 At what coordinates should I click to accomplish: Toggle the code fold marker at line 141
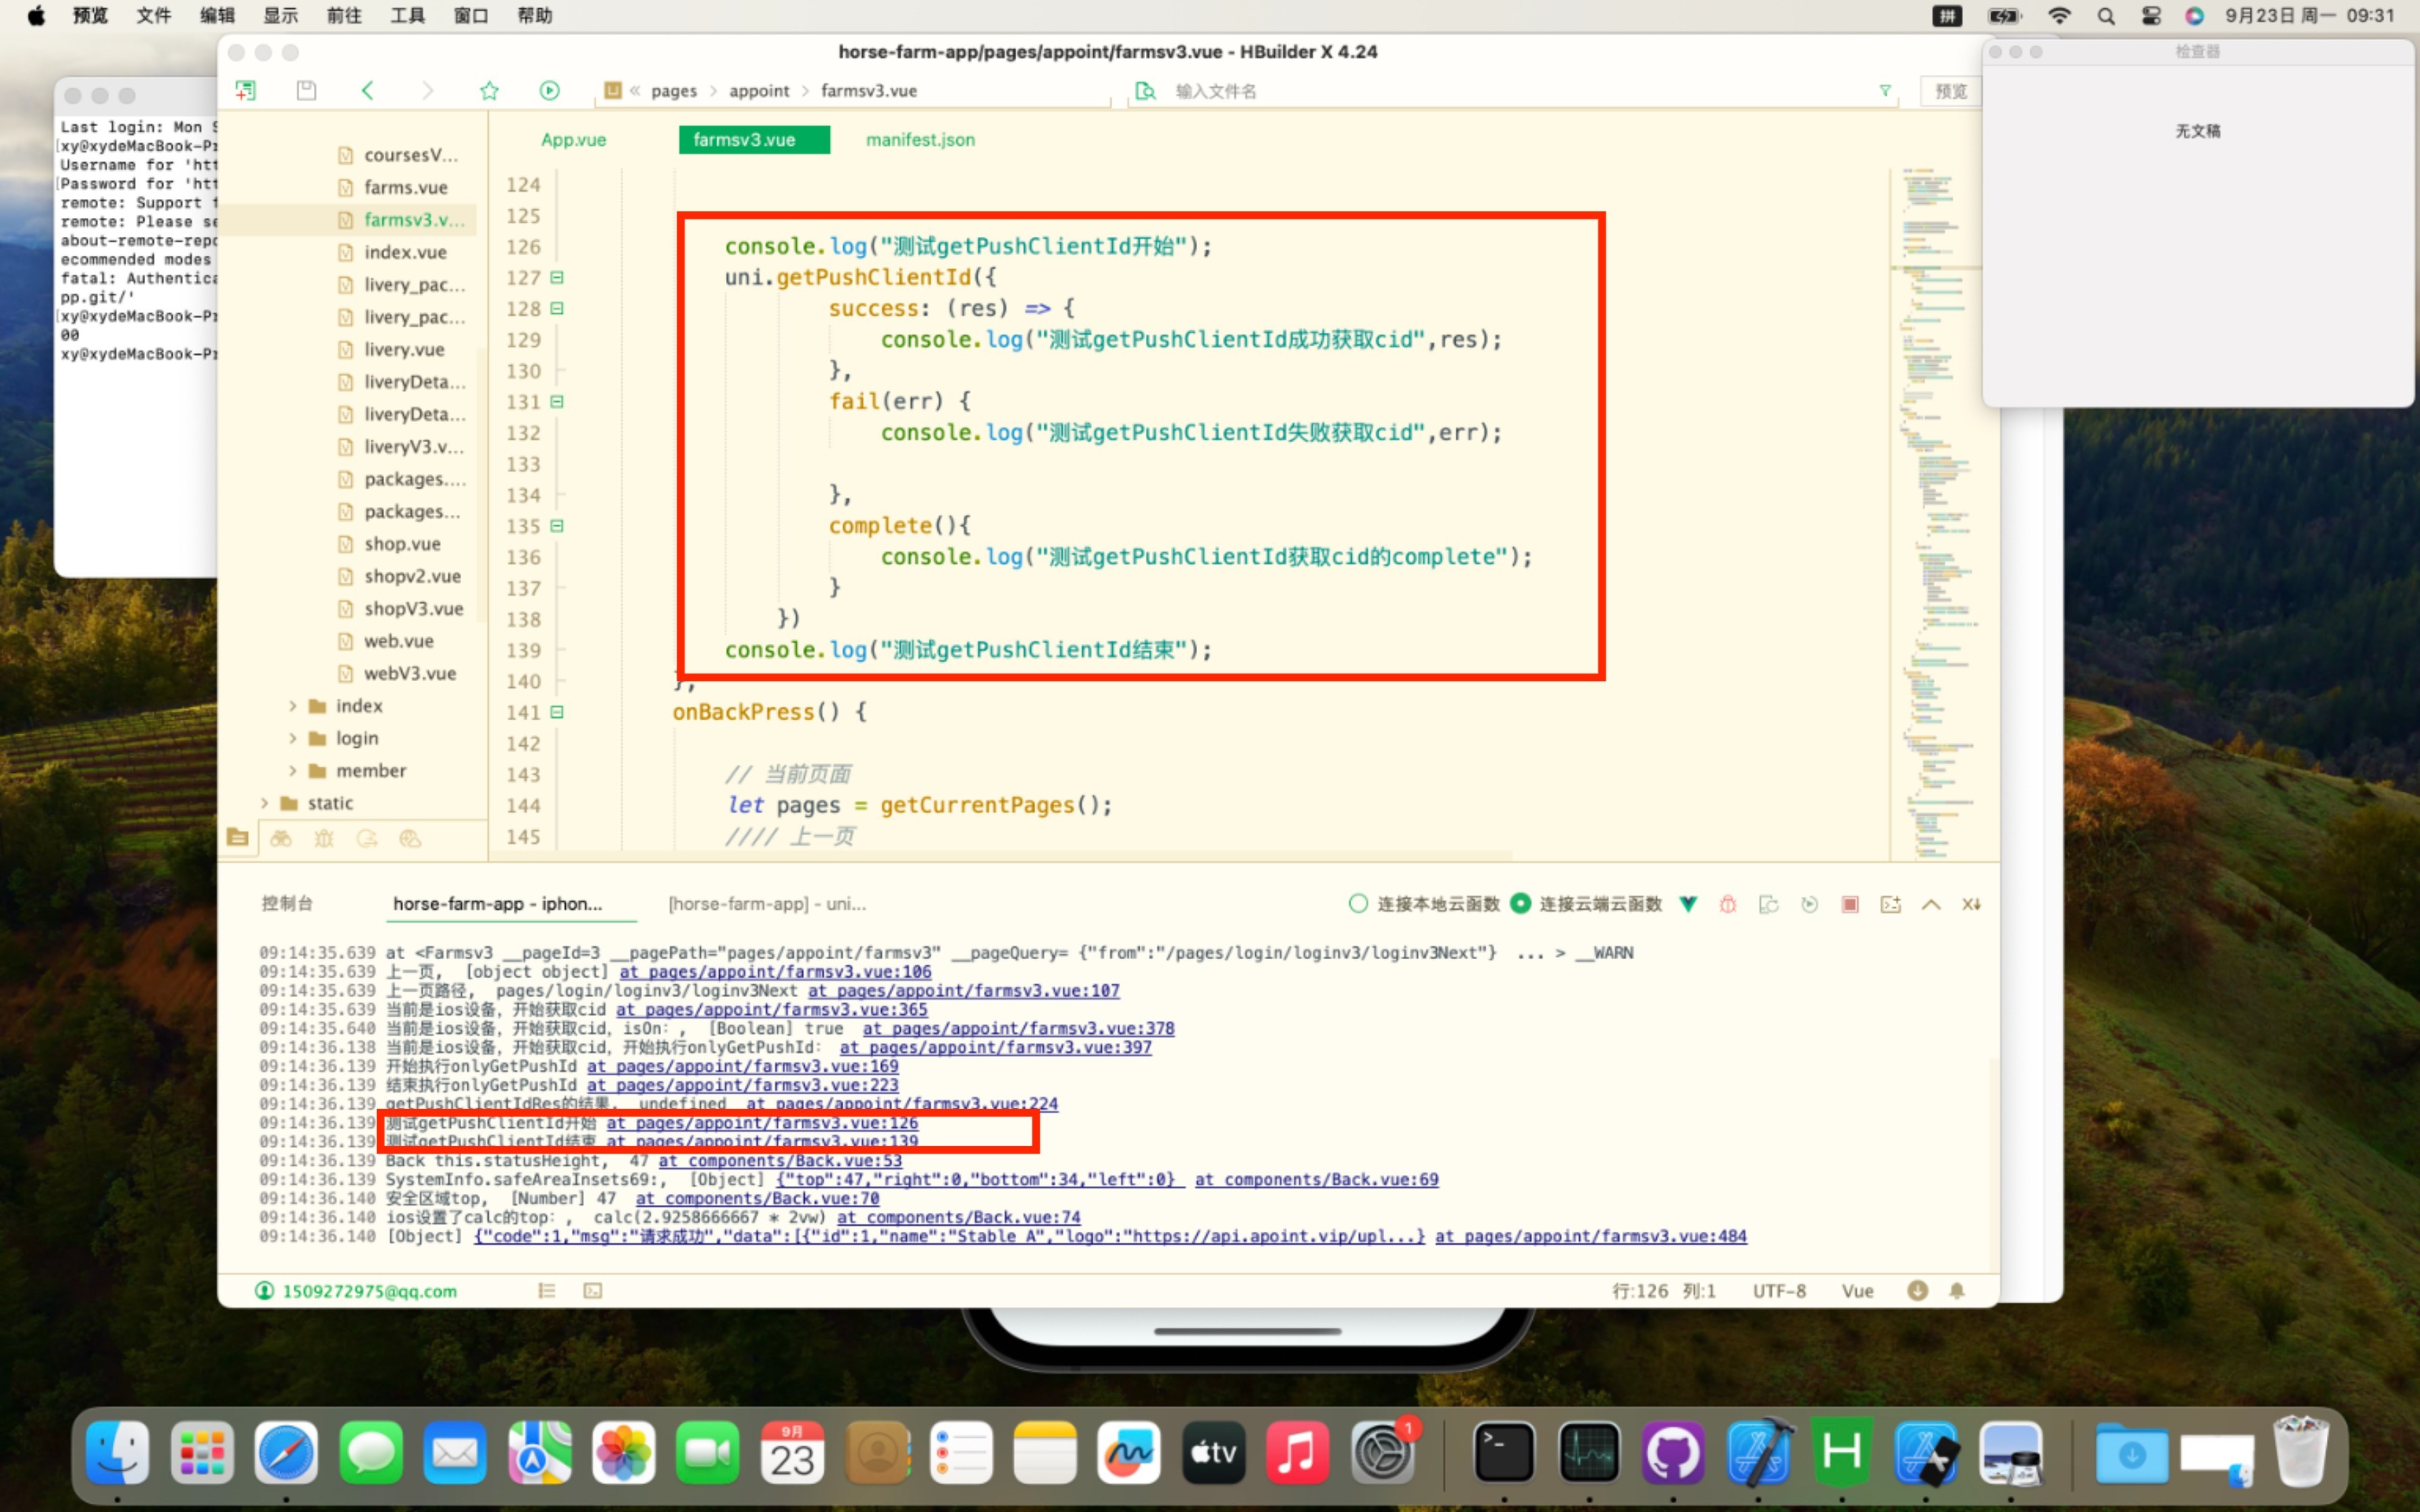[557, 712]
